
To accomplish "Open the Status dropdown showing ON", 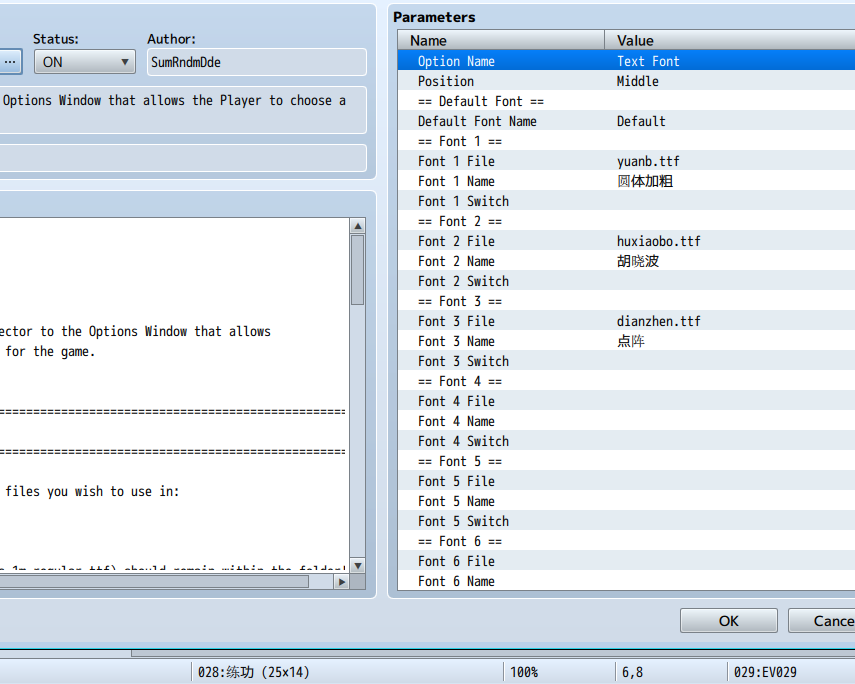I will (85, 62).
